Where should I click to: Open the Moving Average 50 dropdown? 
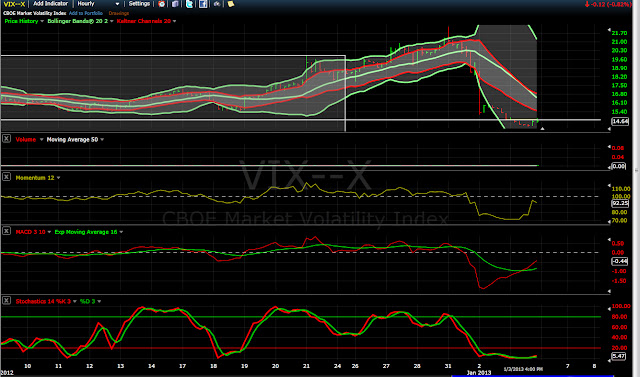tap(102, 140)
